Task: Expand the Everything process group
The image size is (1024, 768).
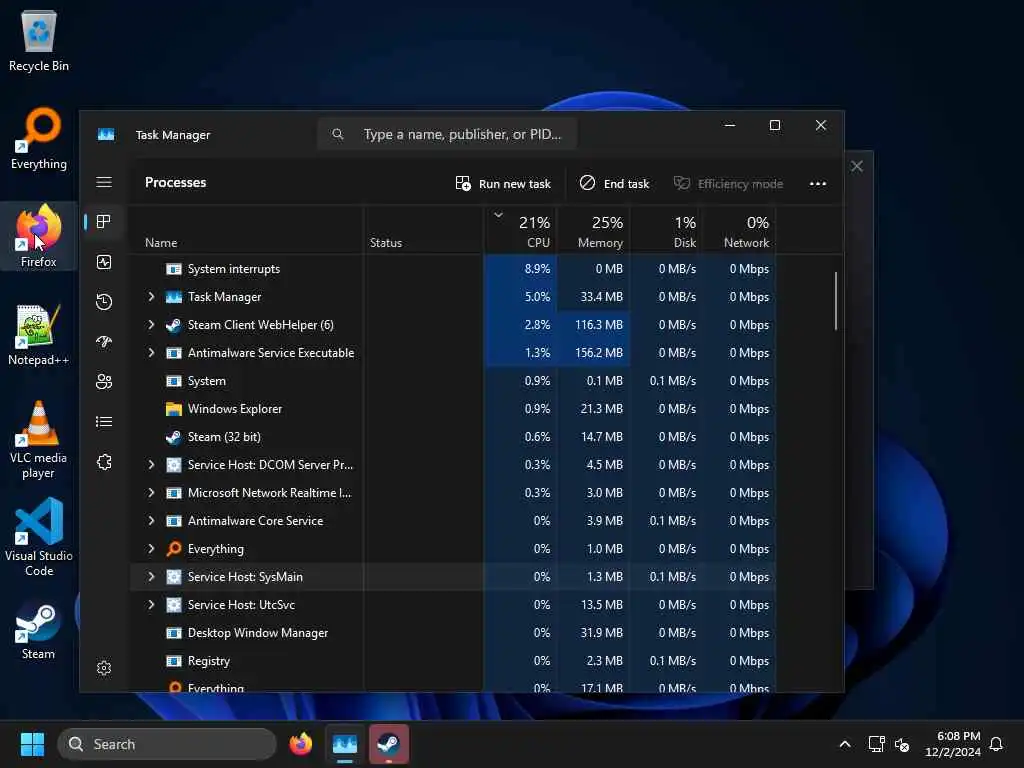Action: tap(152, 549)
